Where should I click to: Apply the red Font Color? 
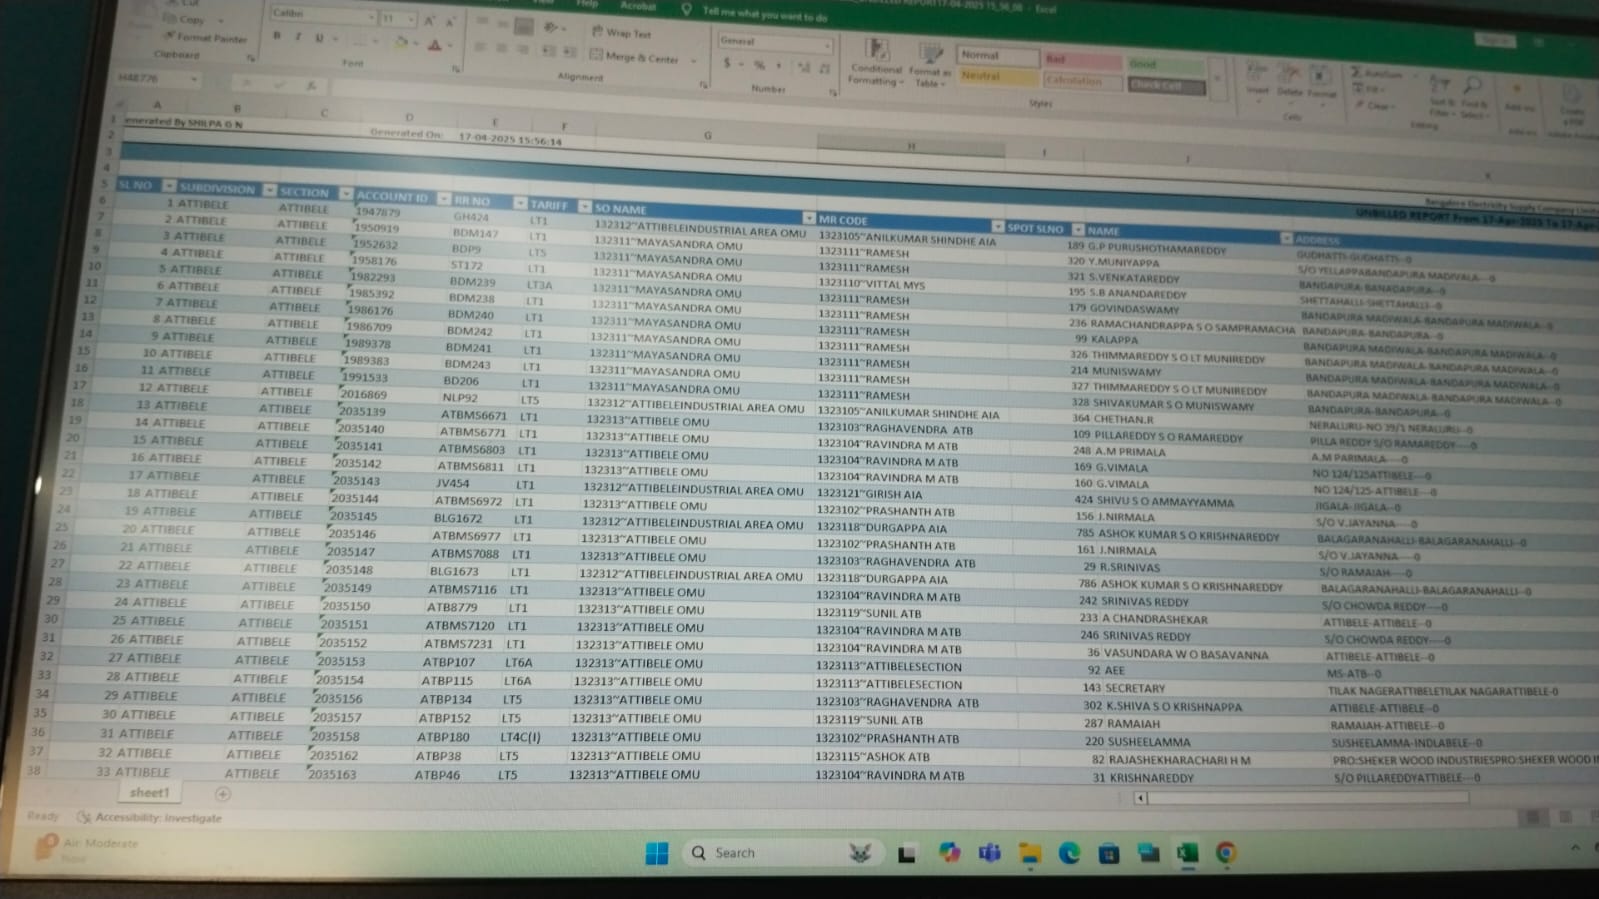[435, 45]
